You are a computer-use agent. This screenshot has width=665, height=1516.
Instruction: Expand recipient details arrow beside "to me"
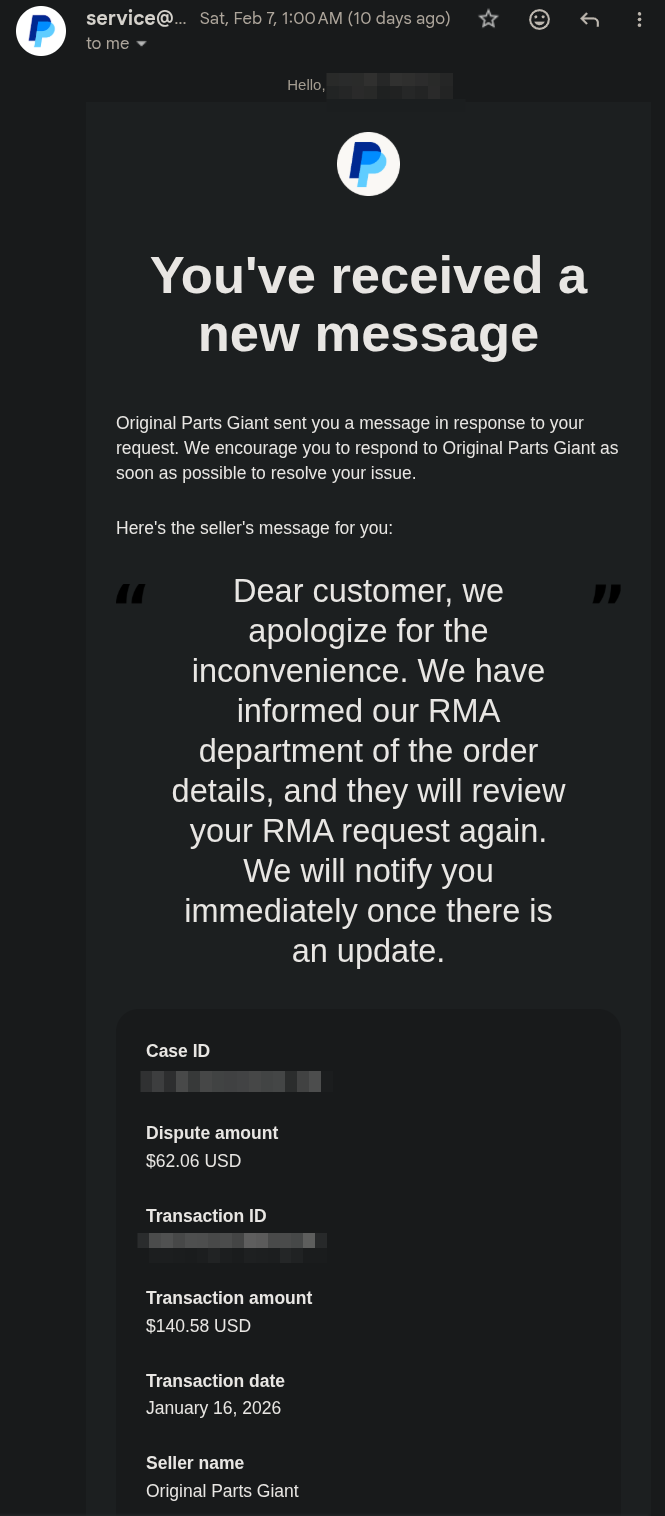pyautogui.click(x=141, y=44)
